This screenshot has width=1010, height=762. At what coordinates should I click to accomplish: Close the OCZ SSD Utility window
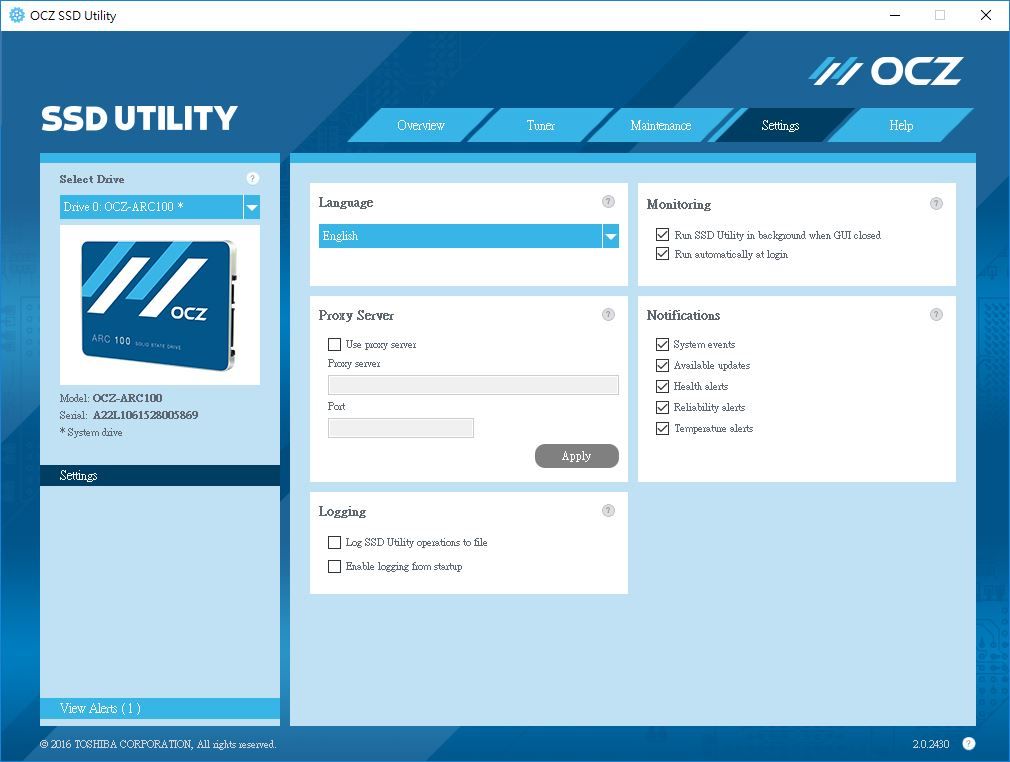986,15
